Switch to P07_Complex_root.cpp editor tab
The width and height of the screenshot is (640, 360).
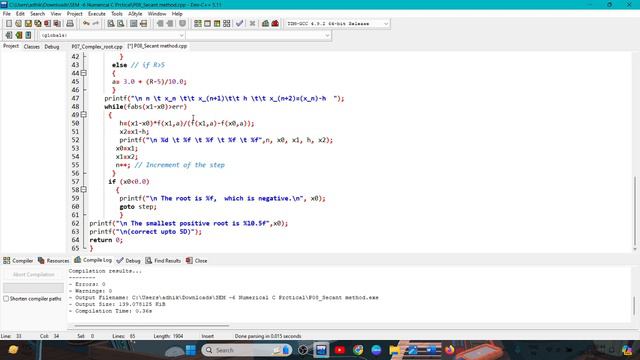tap(97, 47)
